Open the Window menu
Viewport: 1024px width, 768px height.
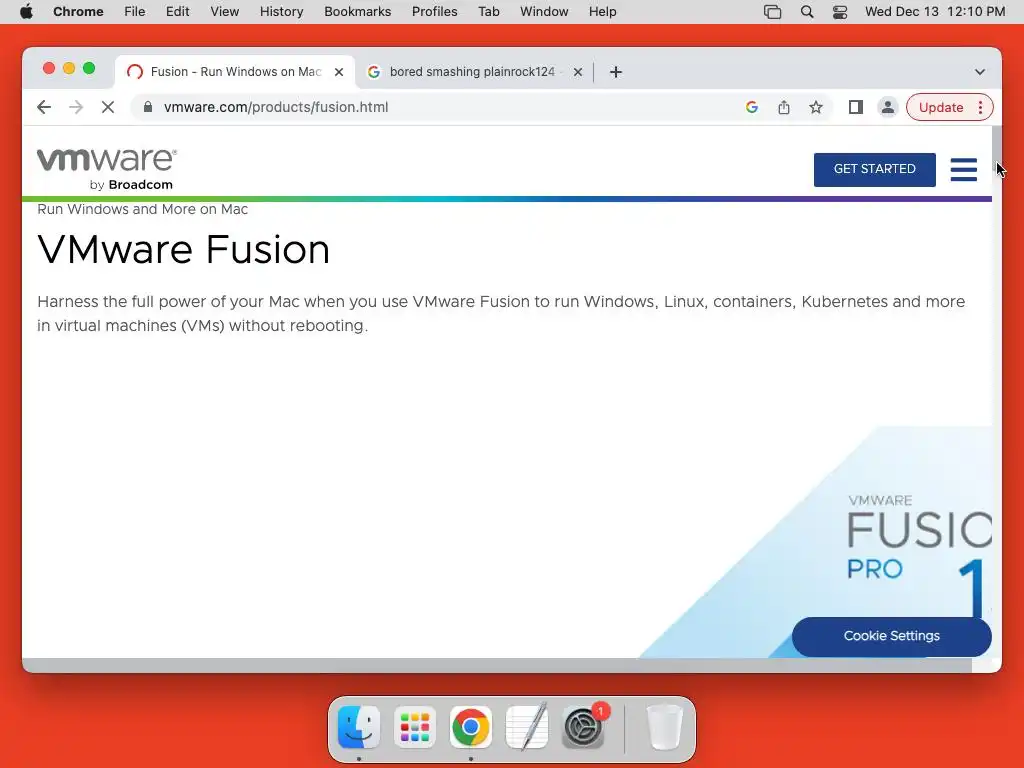[544, 12]
